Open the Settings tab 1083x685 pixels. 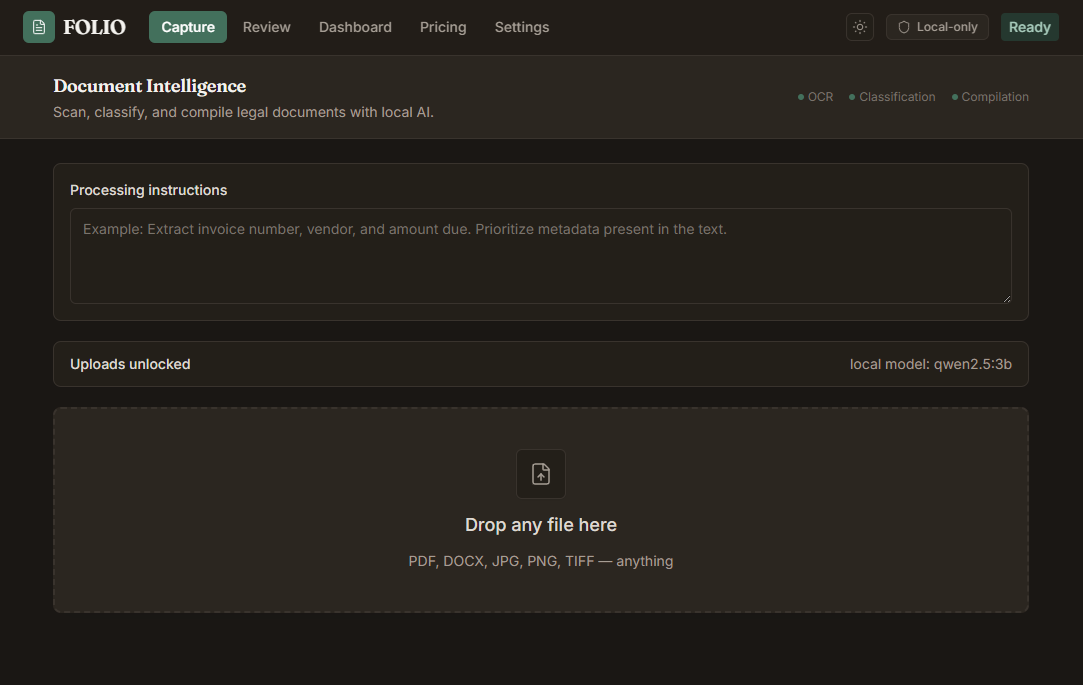coord(521,27)
